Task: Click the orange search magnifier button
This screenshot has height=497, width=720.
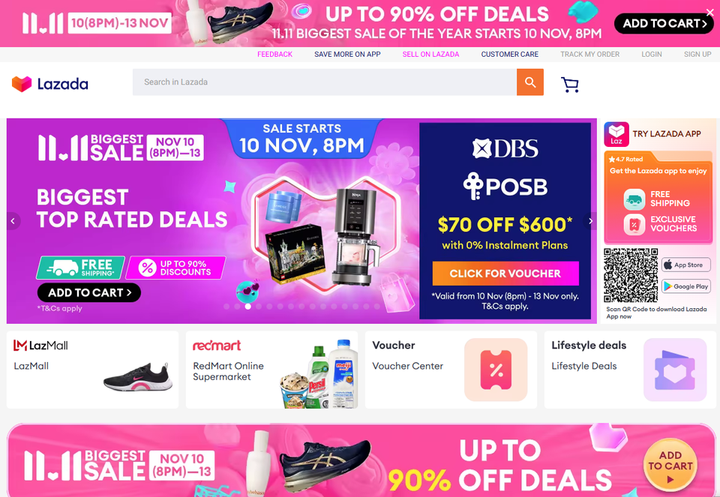Action: (x=530, y=82)
